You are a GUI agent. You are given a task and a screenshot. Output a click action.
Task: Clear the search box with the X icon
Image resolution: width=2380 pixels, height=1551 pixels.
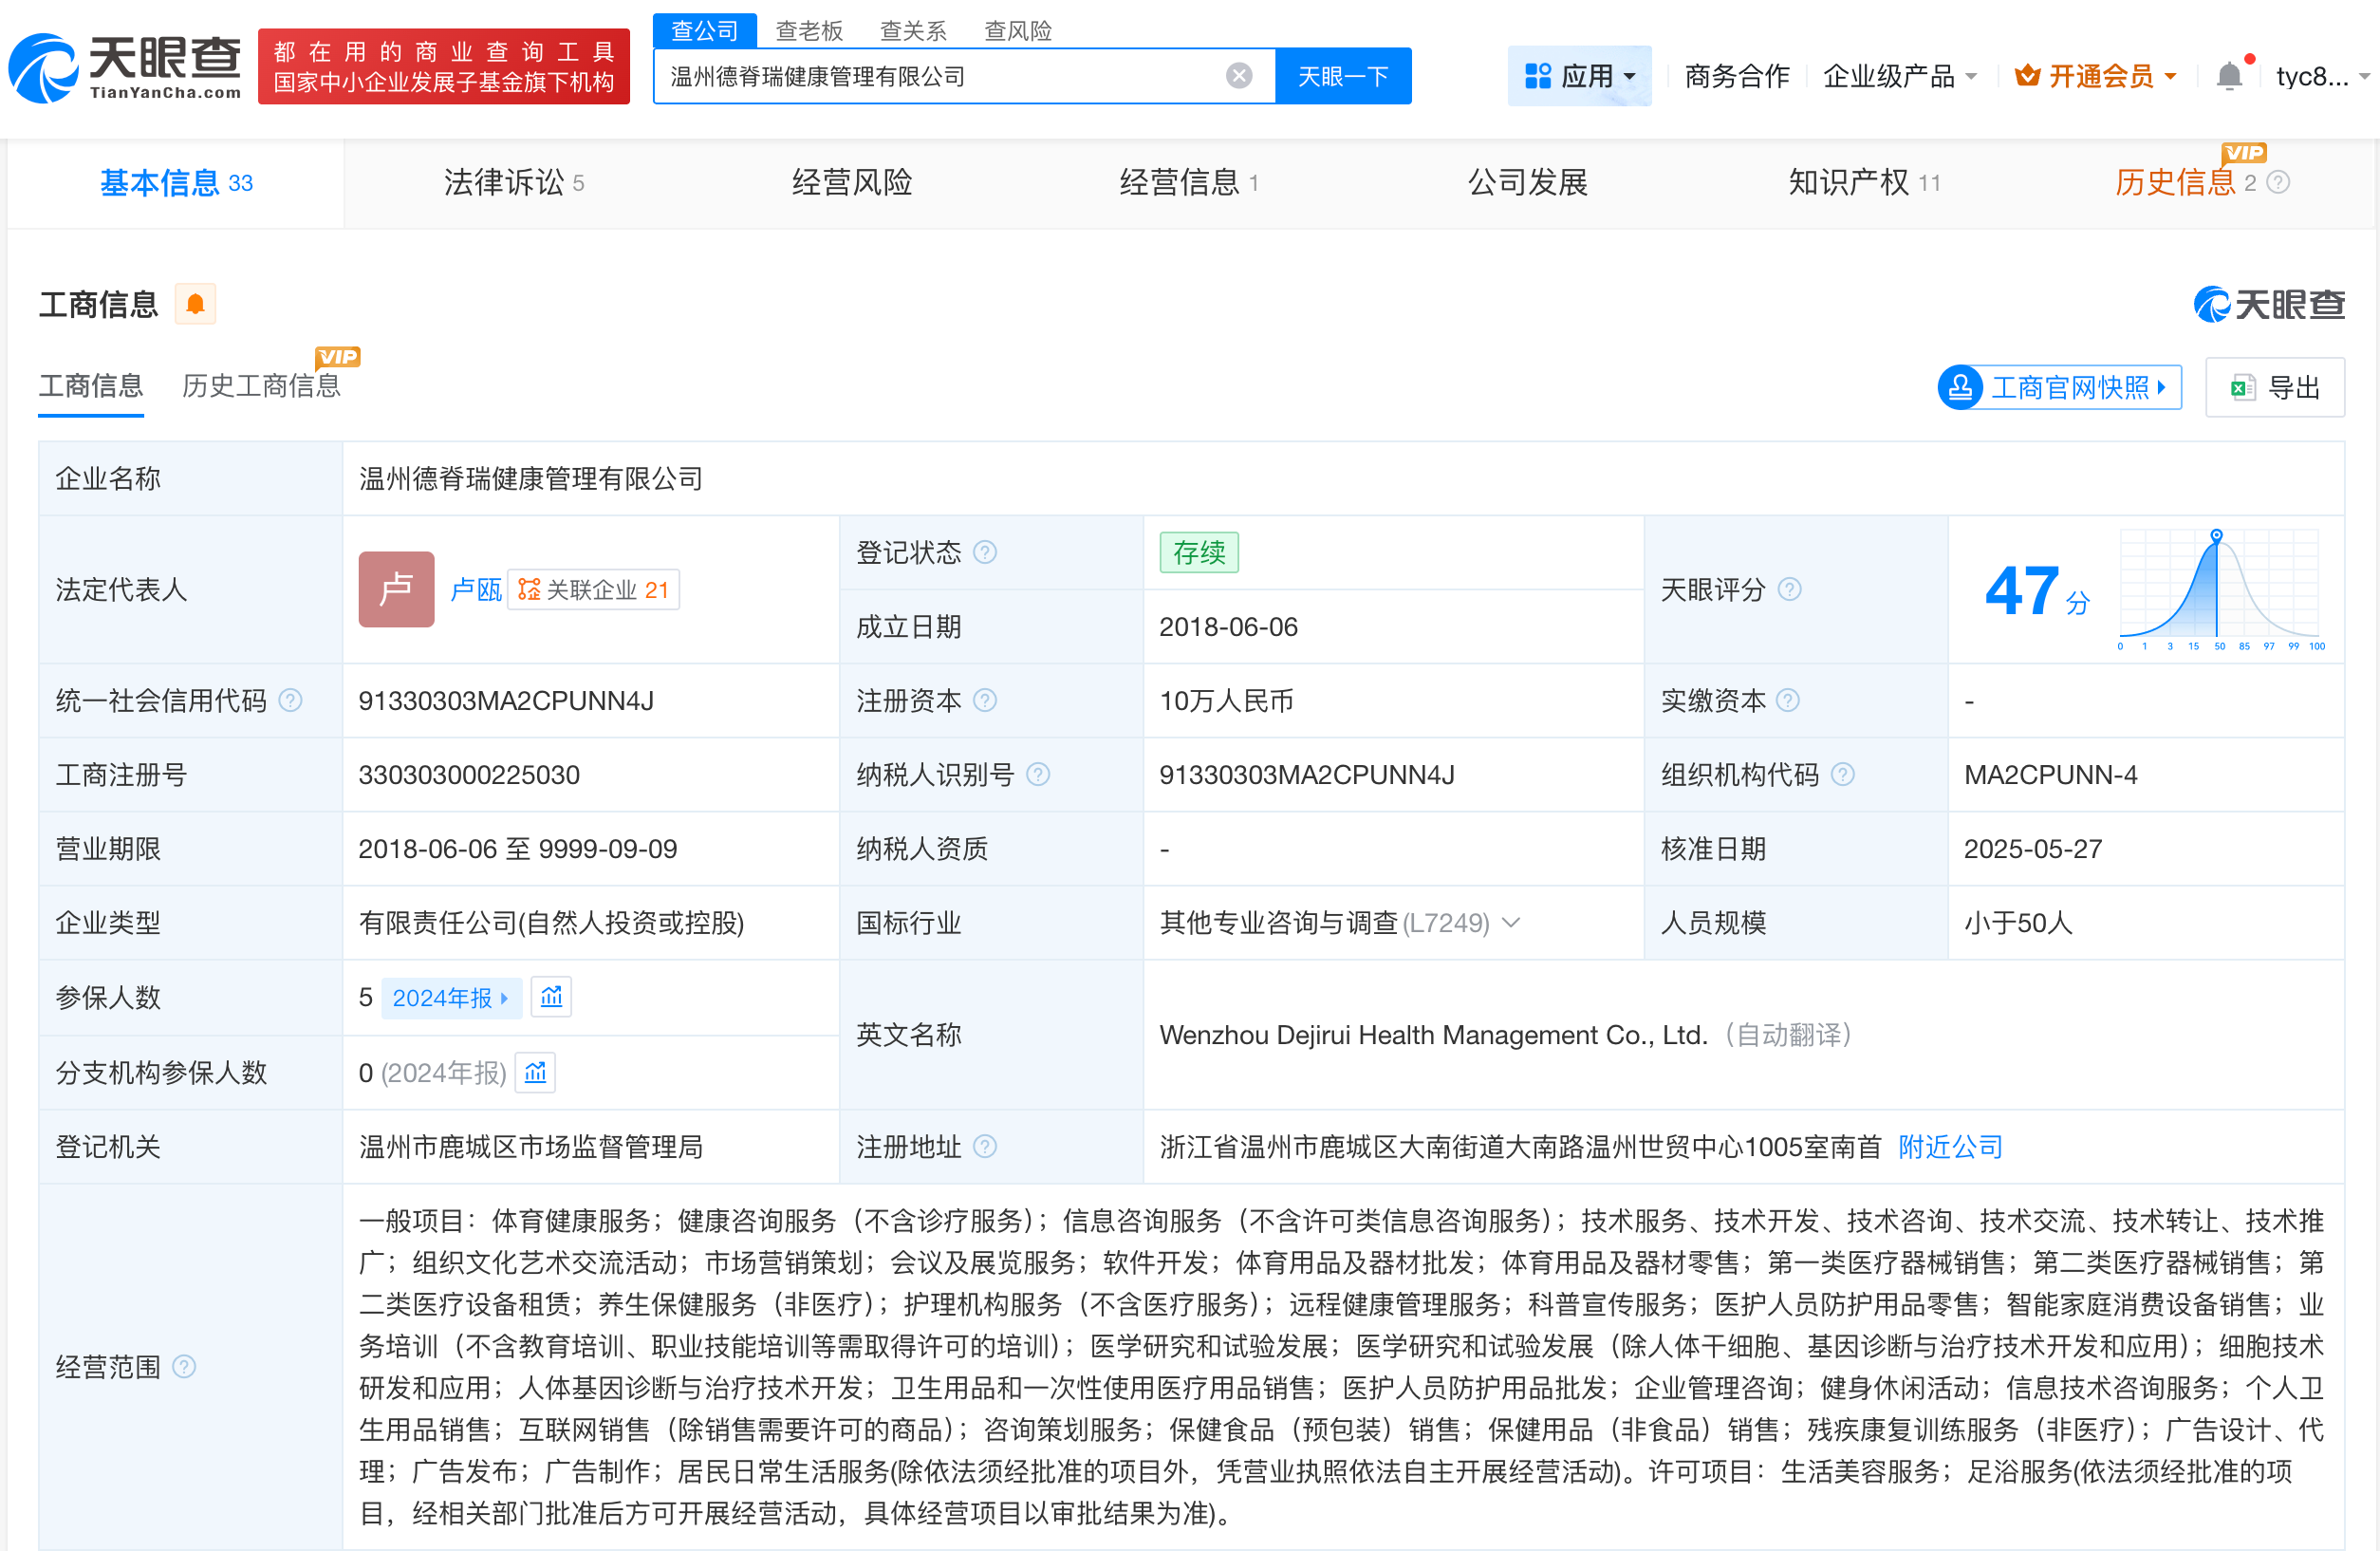(1238, 76)
